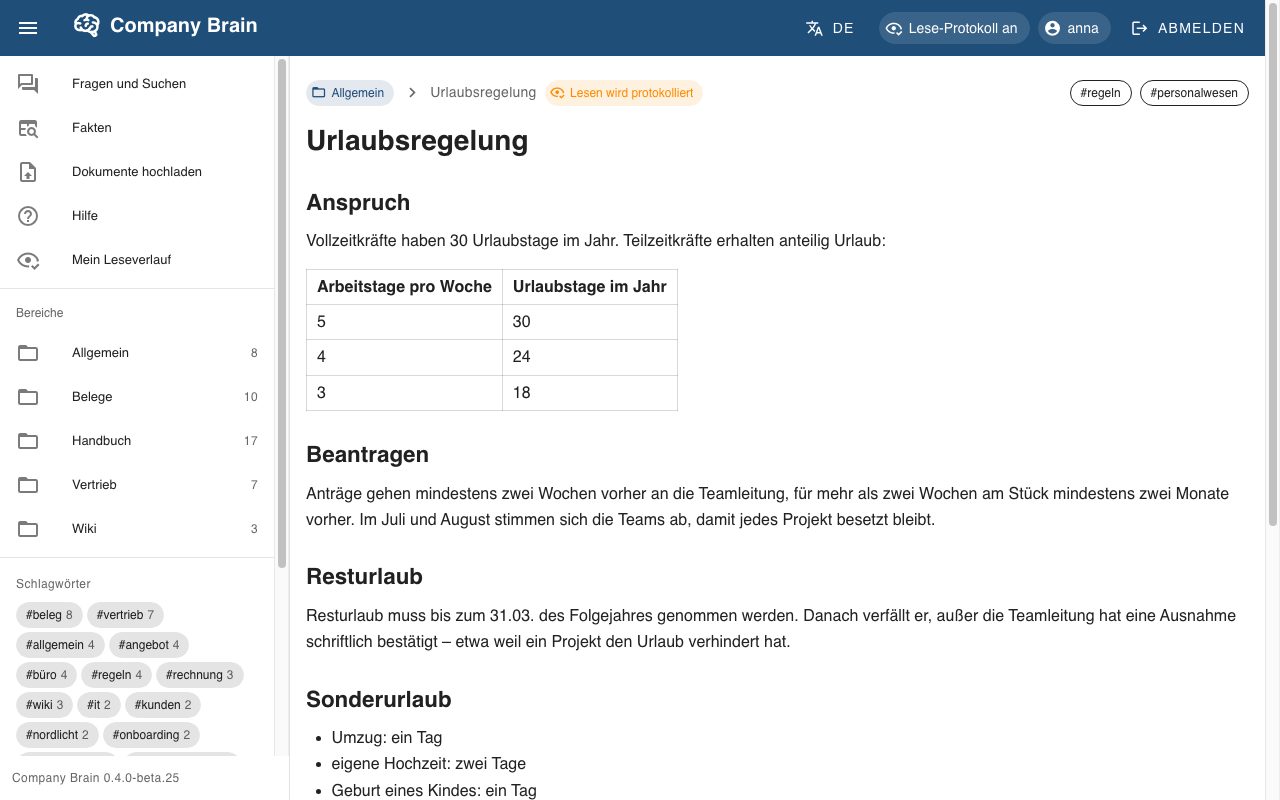Filter by the #nordlicht keyword chip
Screen dimensions: 1280x800
click(57, 735)
